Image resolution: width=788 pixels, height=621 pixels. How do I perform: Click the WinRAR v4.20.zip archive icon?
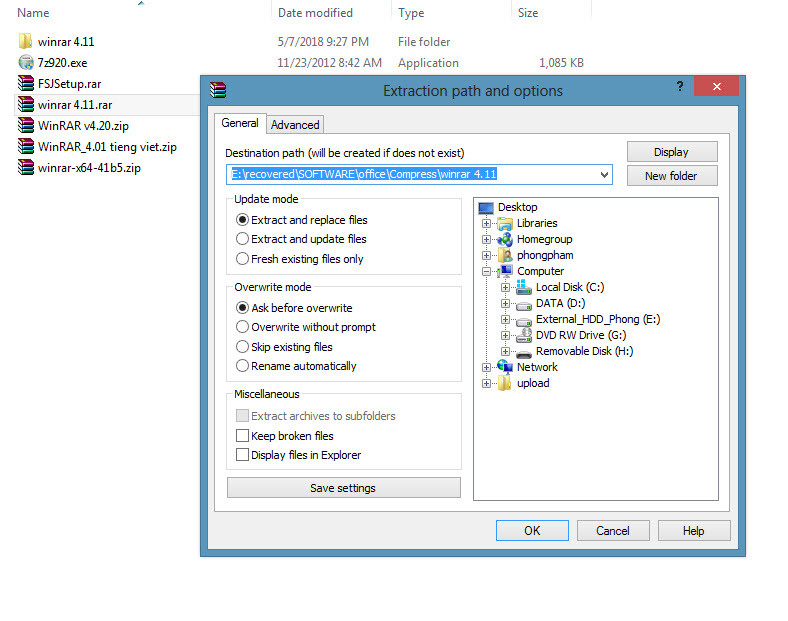coord(26,126)
